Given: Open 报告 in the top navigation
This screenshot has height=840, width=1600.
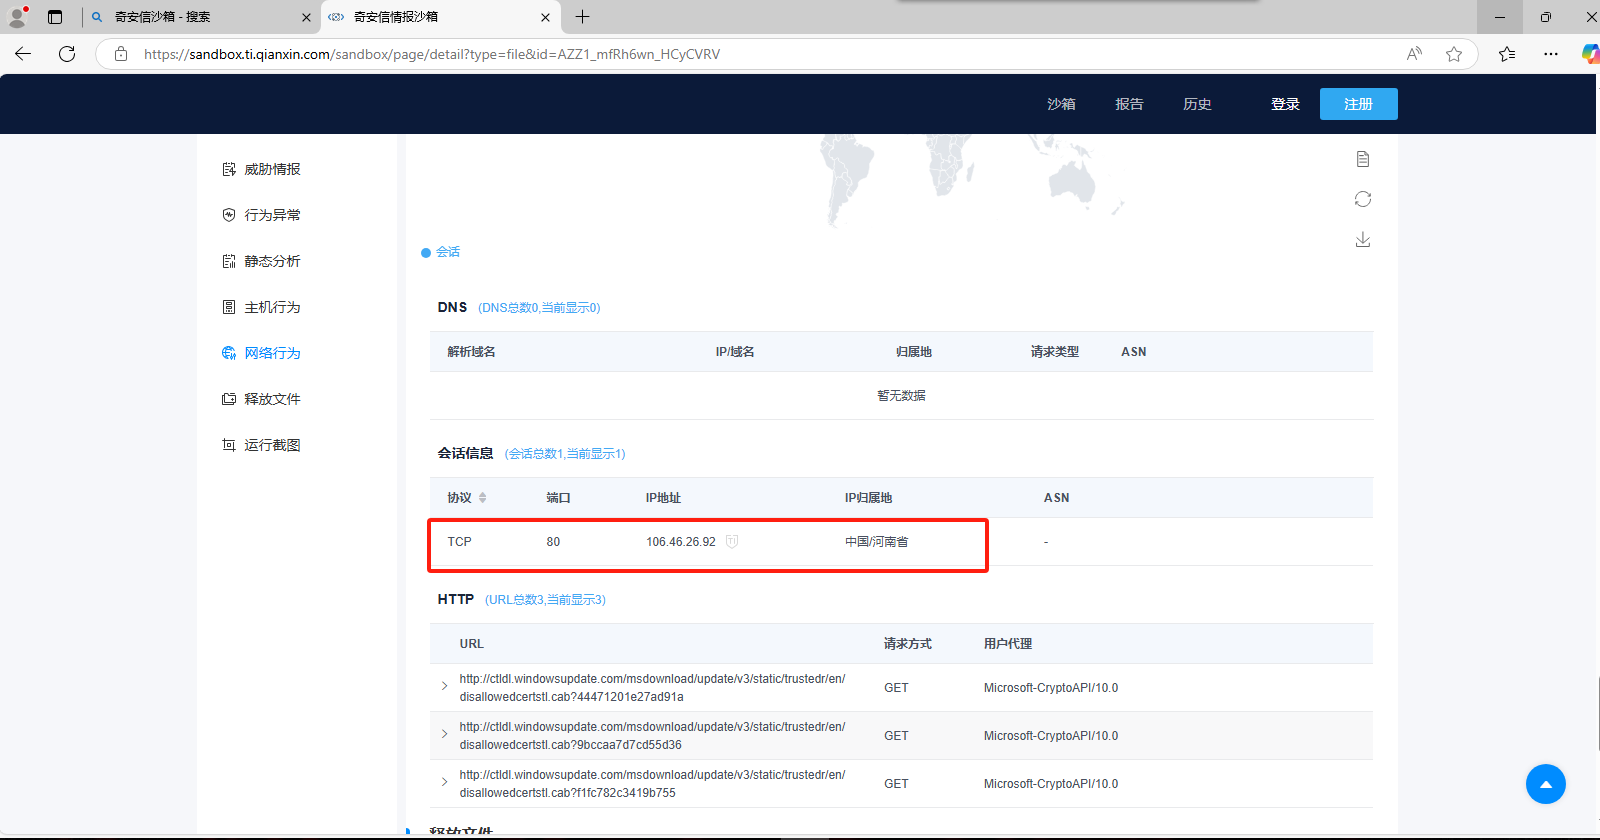Looking at the screenshot, I should [x=1129, y=104].
